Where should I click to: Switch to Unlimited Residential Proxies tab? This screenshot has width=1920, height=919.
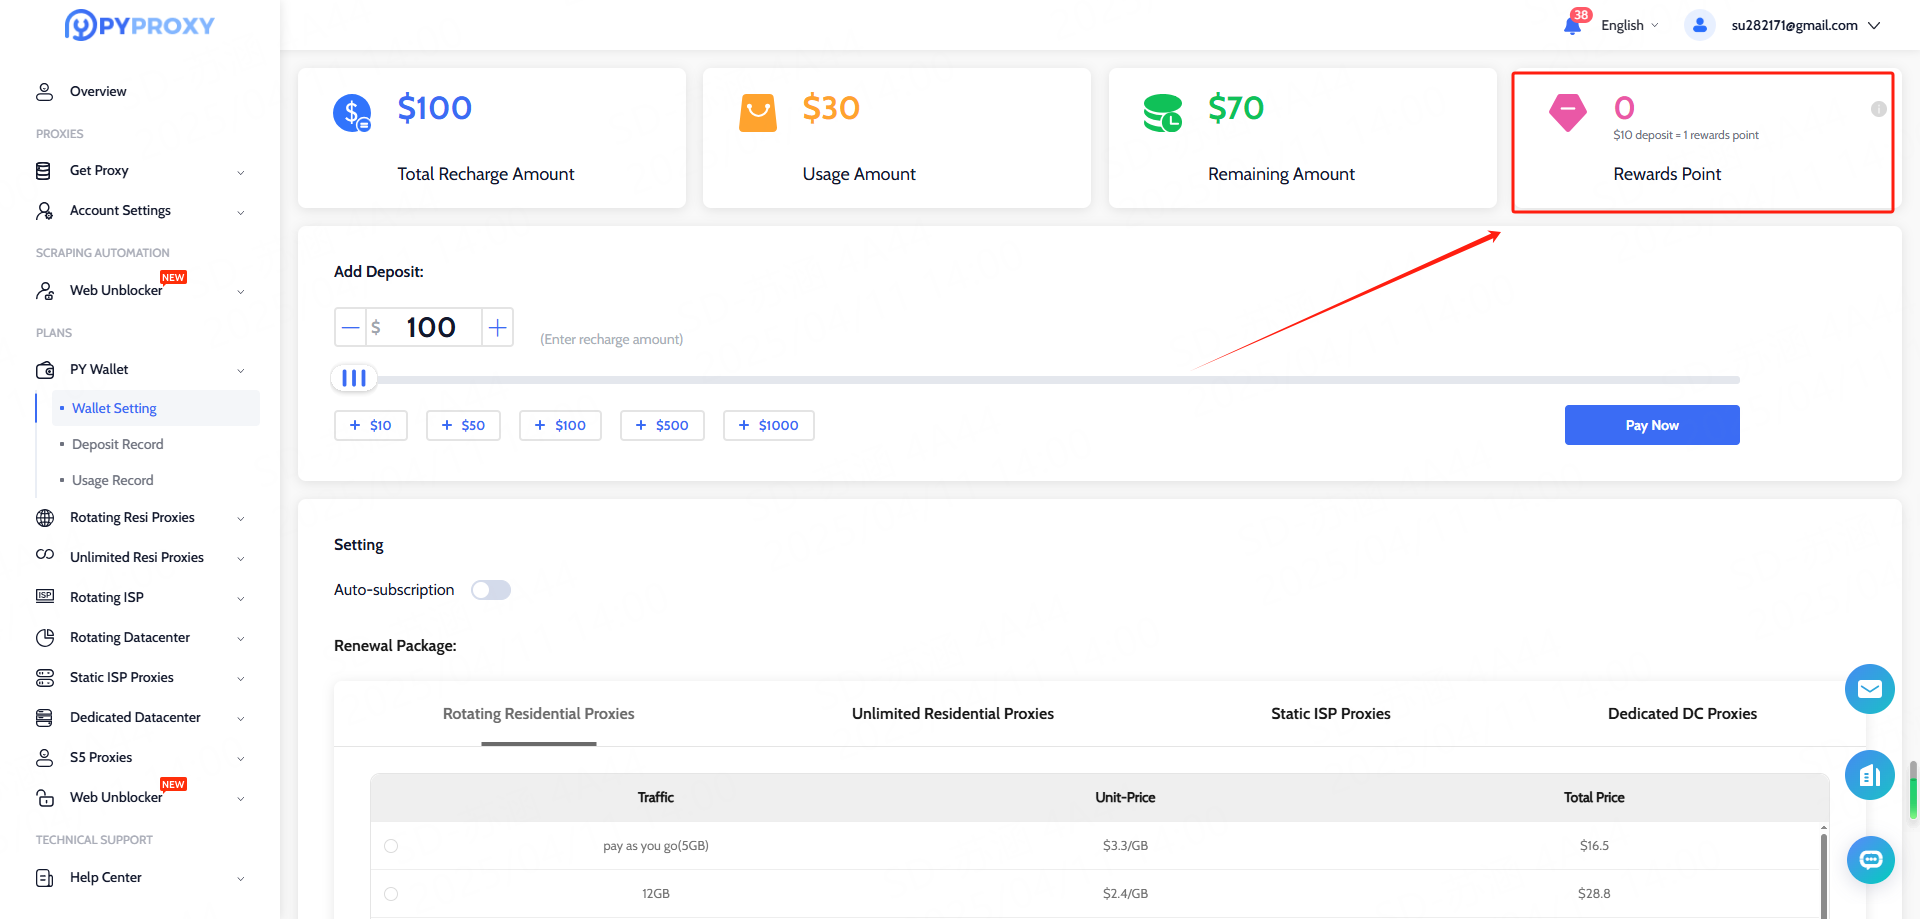click(953, 714)
